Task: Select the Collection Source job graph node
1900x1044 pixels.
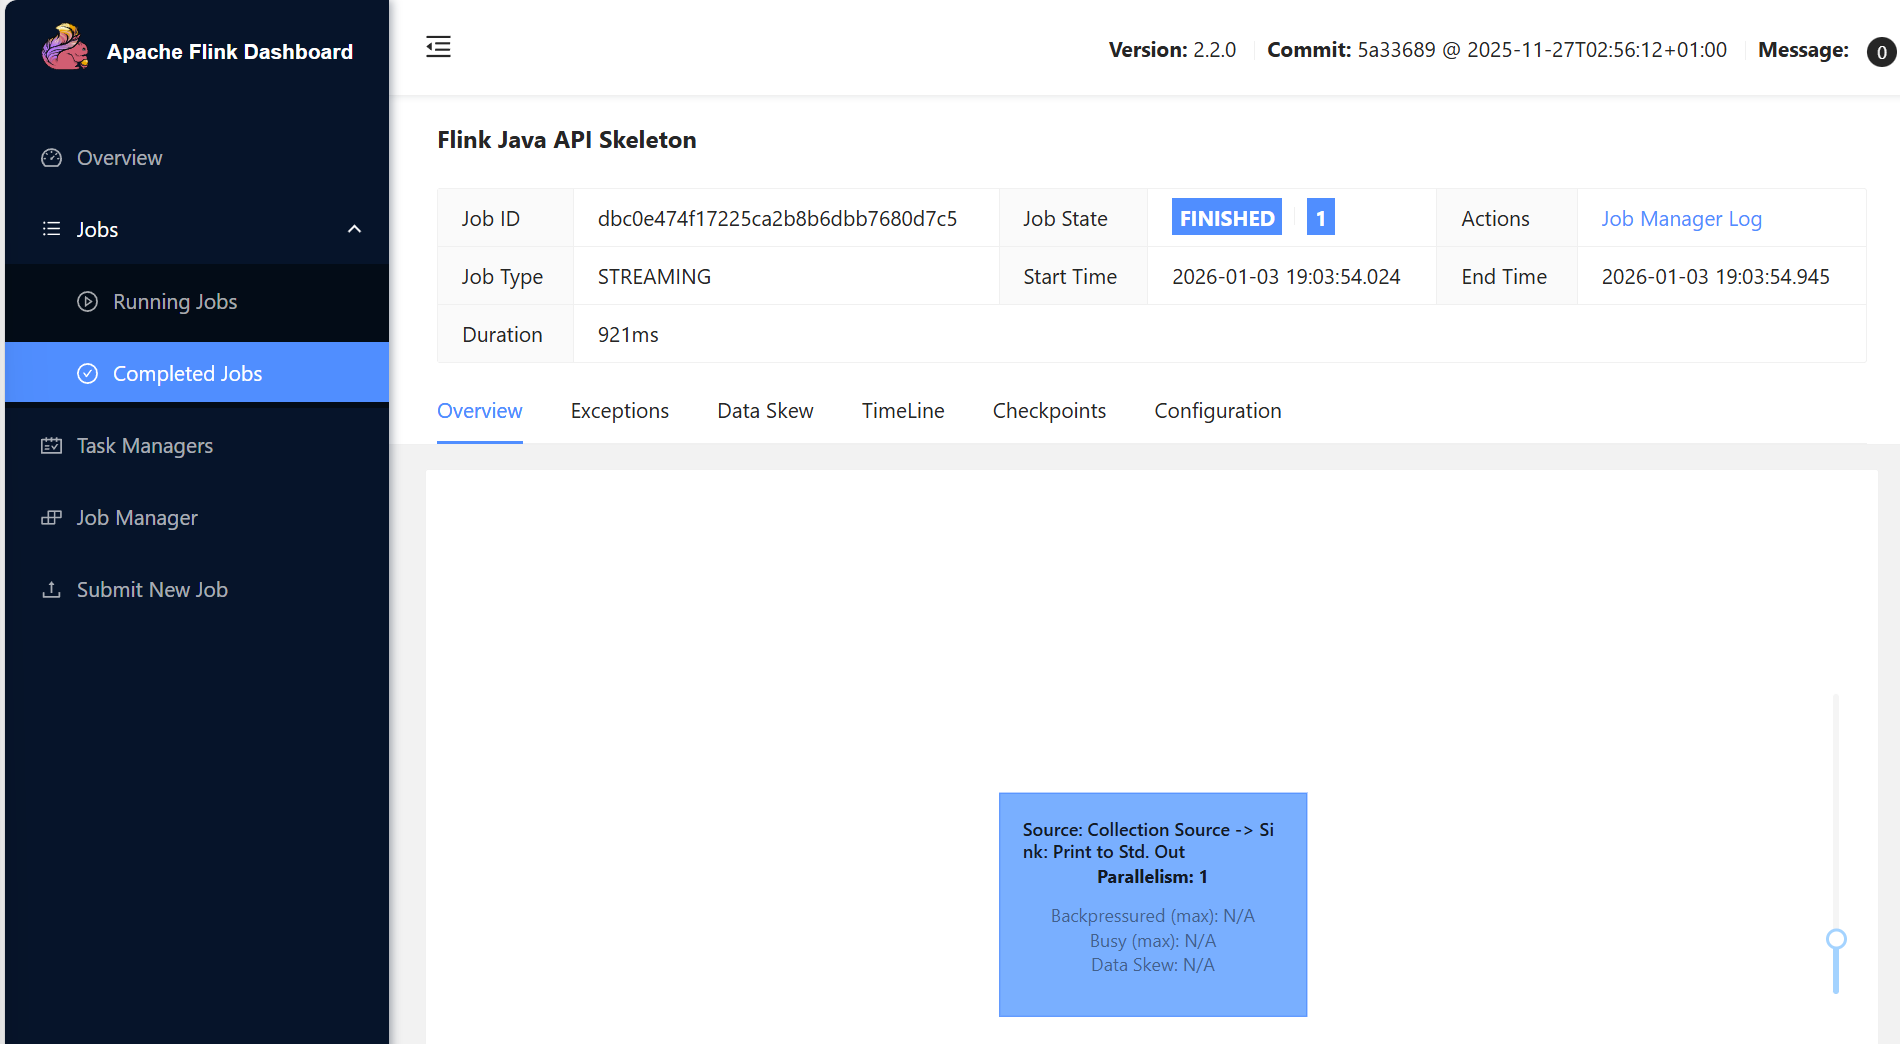Action: pyautogui.click(x=1153, y=905)
